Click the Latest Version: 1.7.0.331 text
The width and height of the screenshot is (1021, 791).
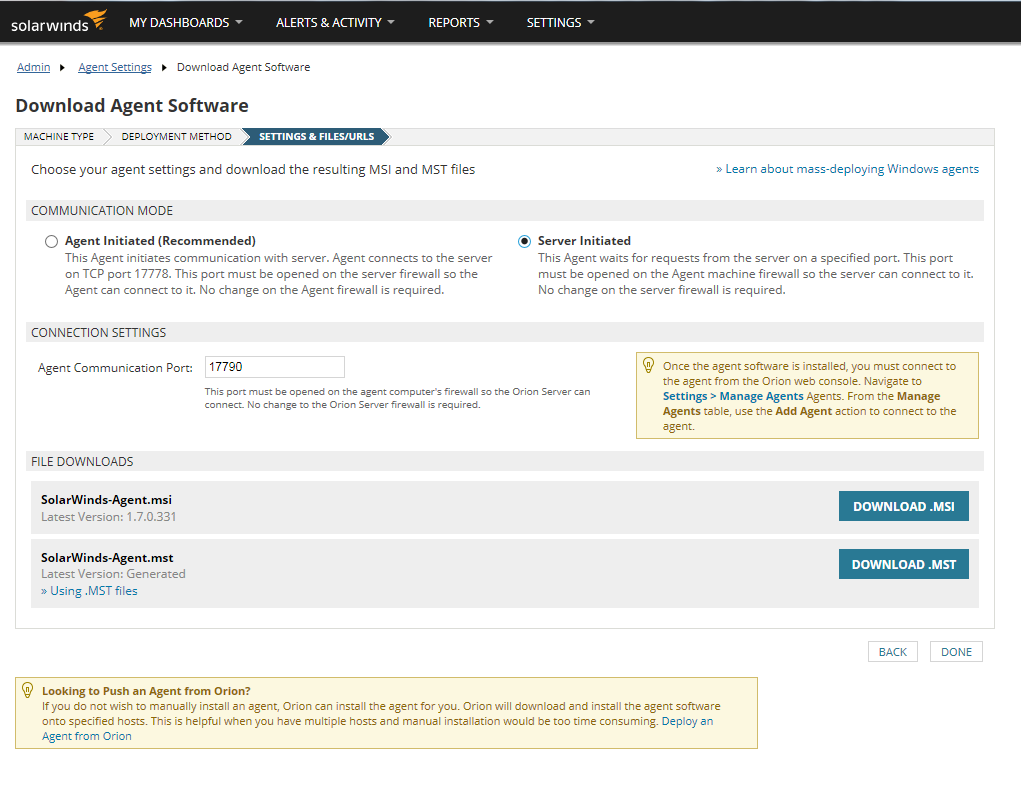pyautogui.click(x=109, y=517)
